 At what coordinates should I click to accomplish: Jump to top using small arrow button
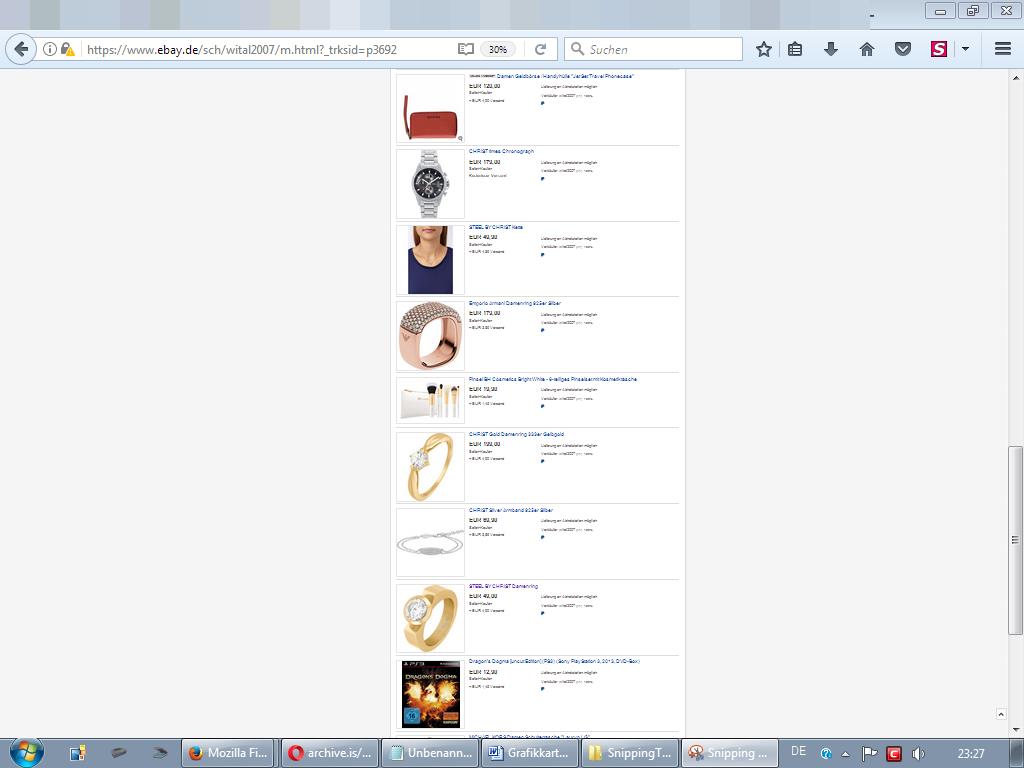(x=1001, y=714)
